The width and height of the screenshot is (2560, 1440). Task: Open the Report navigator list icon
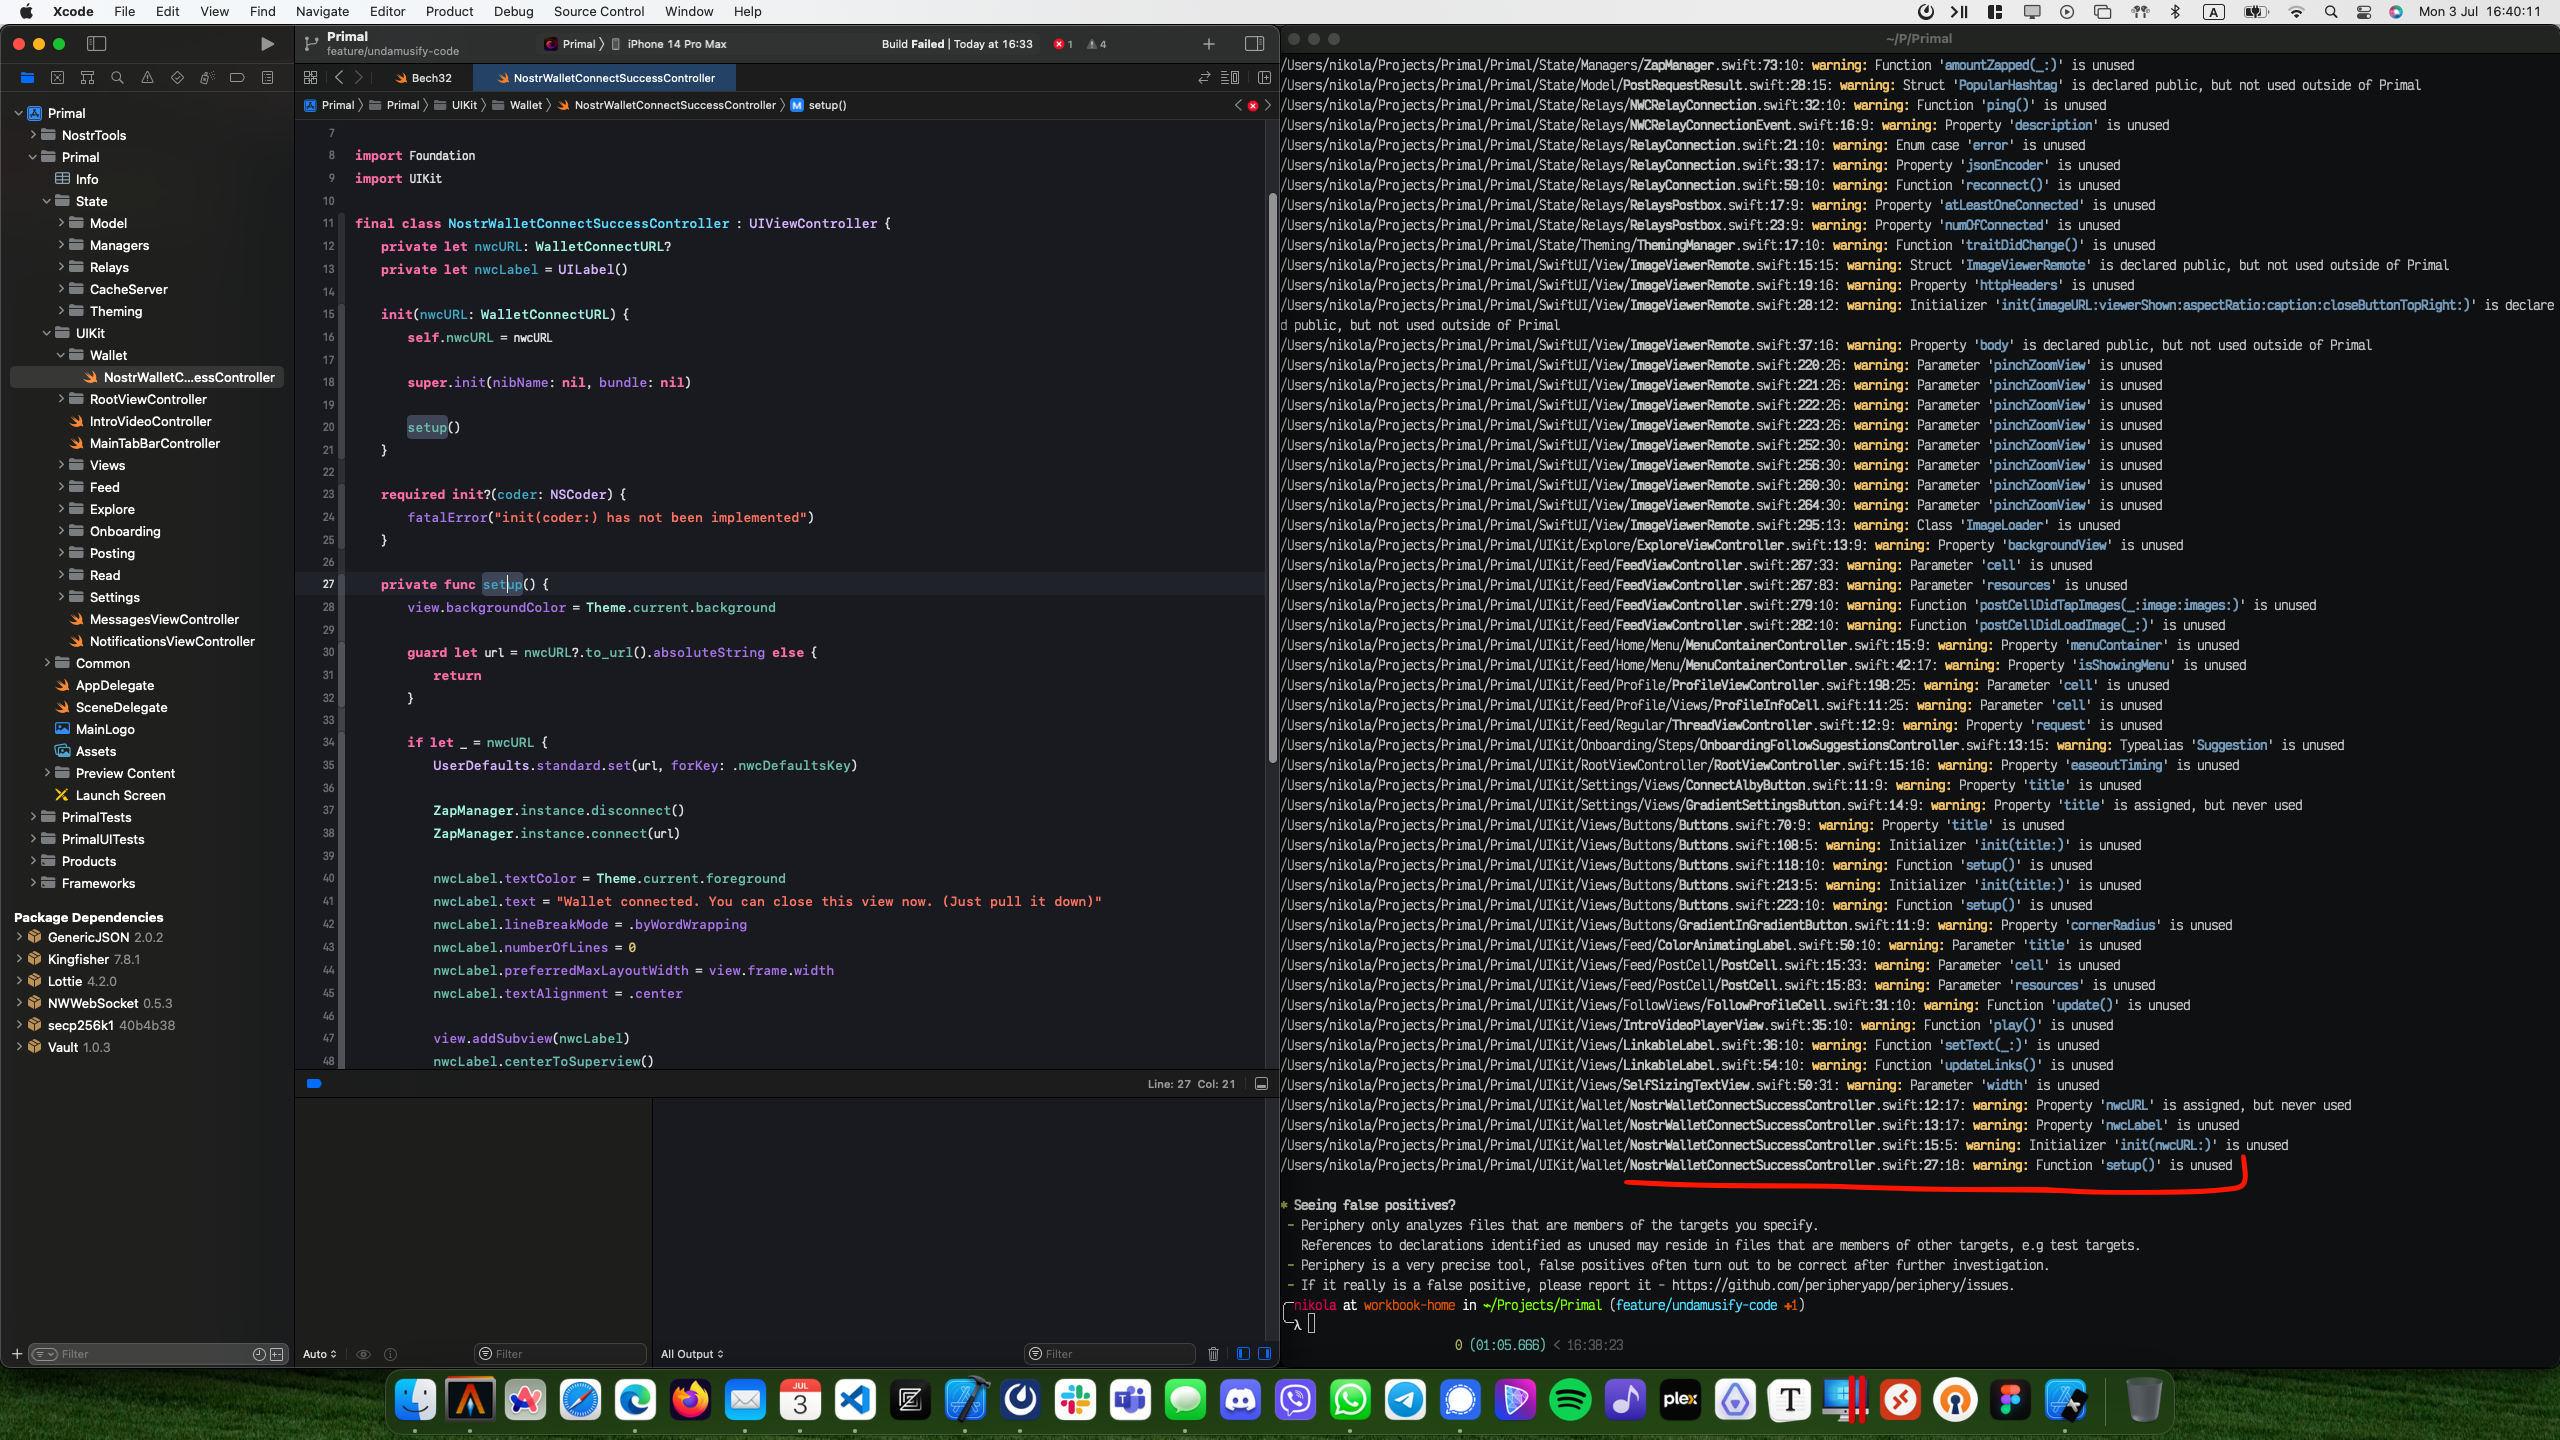coord(268,77)
